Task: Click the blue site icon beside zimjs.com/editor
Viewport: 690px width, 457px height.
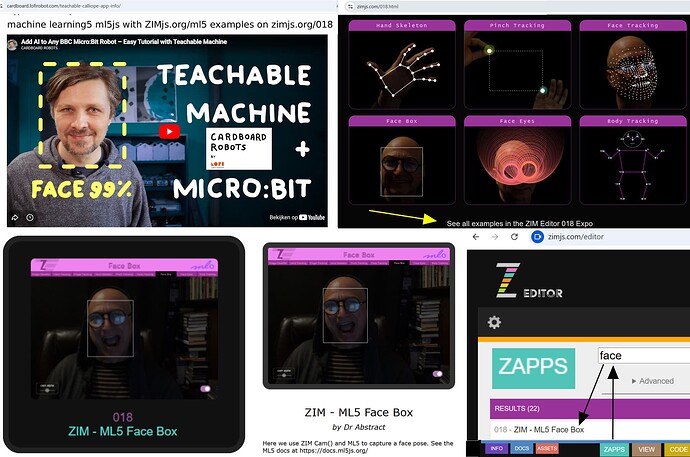Action: (537, 237)
